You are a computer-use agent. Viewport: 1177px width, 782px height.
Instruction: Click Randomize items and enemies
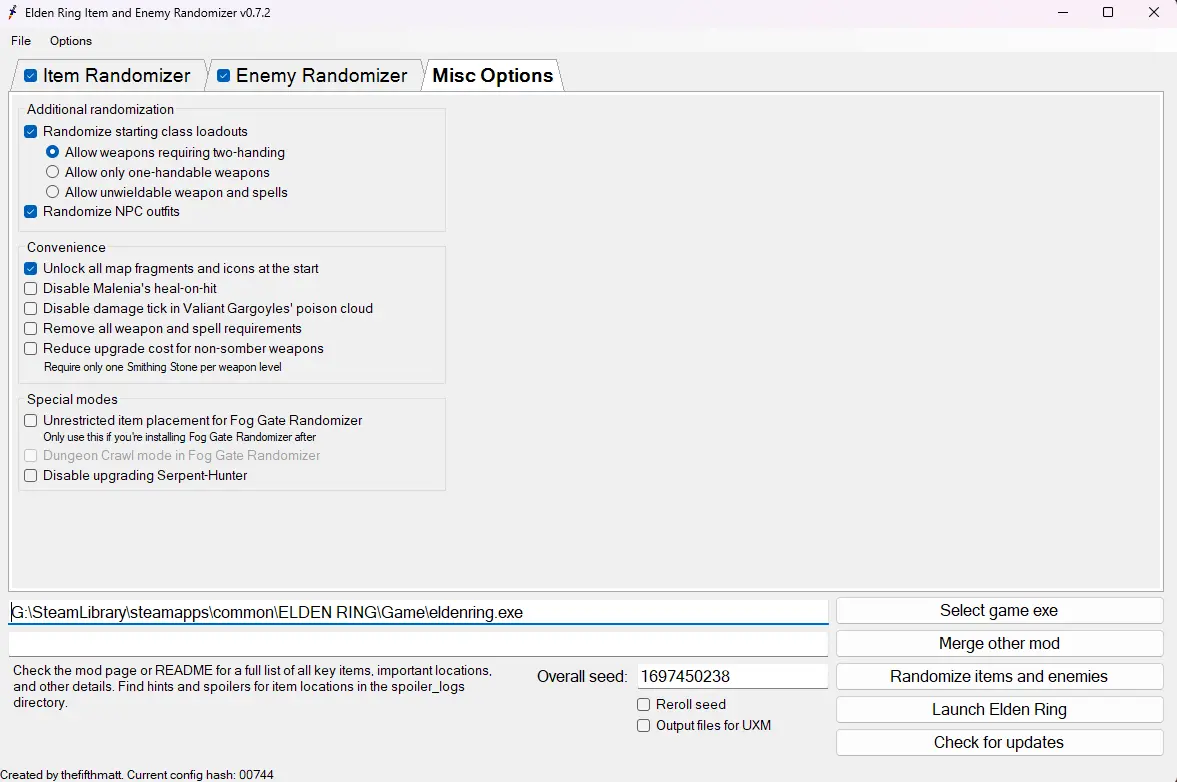999,677
